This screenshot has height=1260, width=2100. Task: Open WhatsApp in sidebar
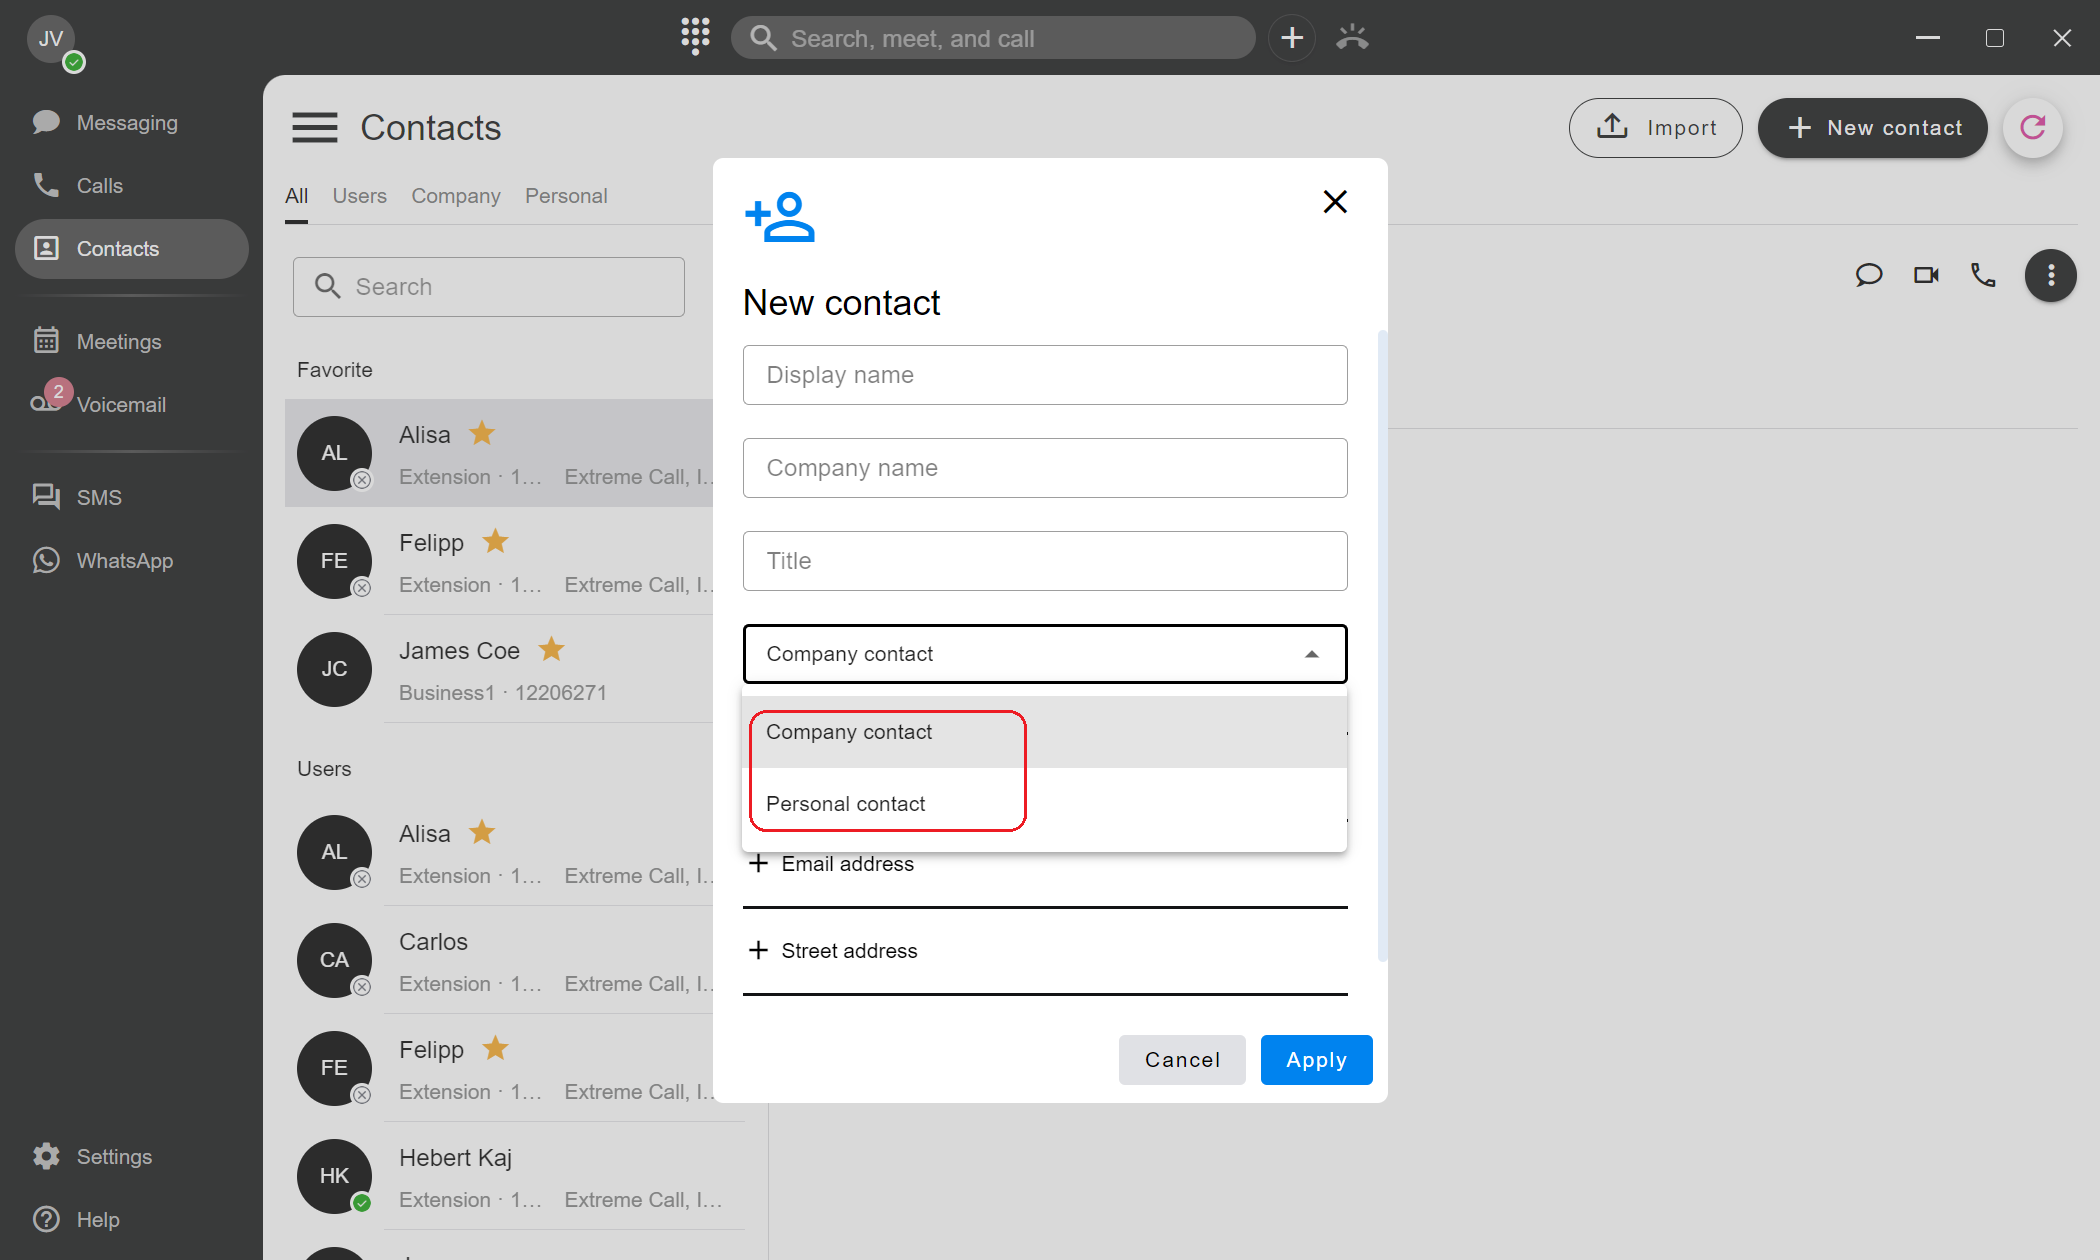point(125,560)
